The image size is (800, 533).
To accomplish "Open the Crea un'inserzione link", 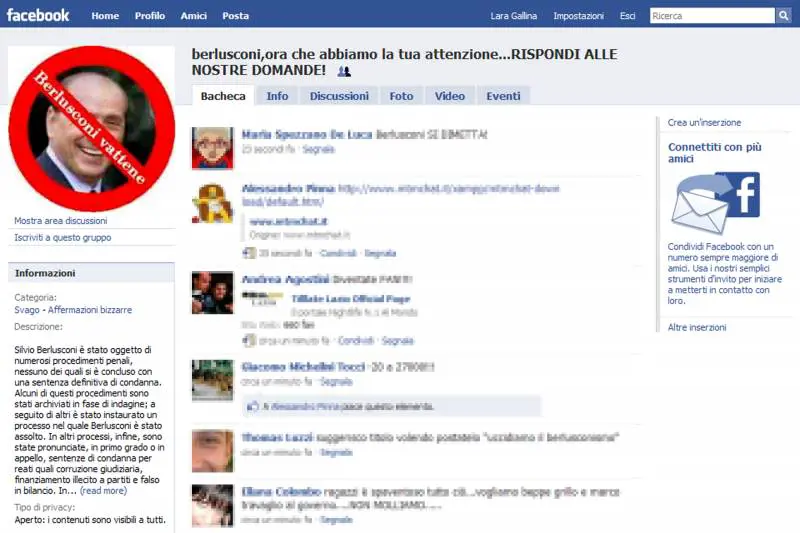I will (704, 123).
